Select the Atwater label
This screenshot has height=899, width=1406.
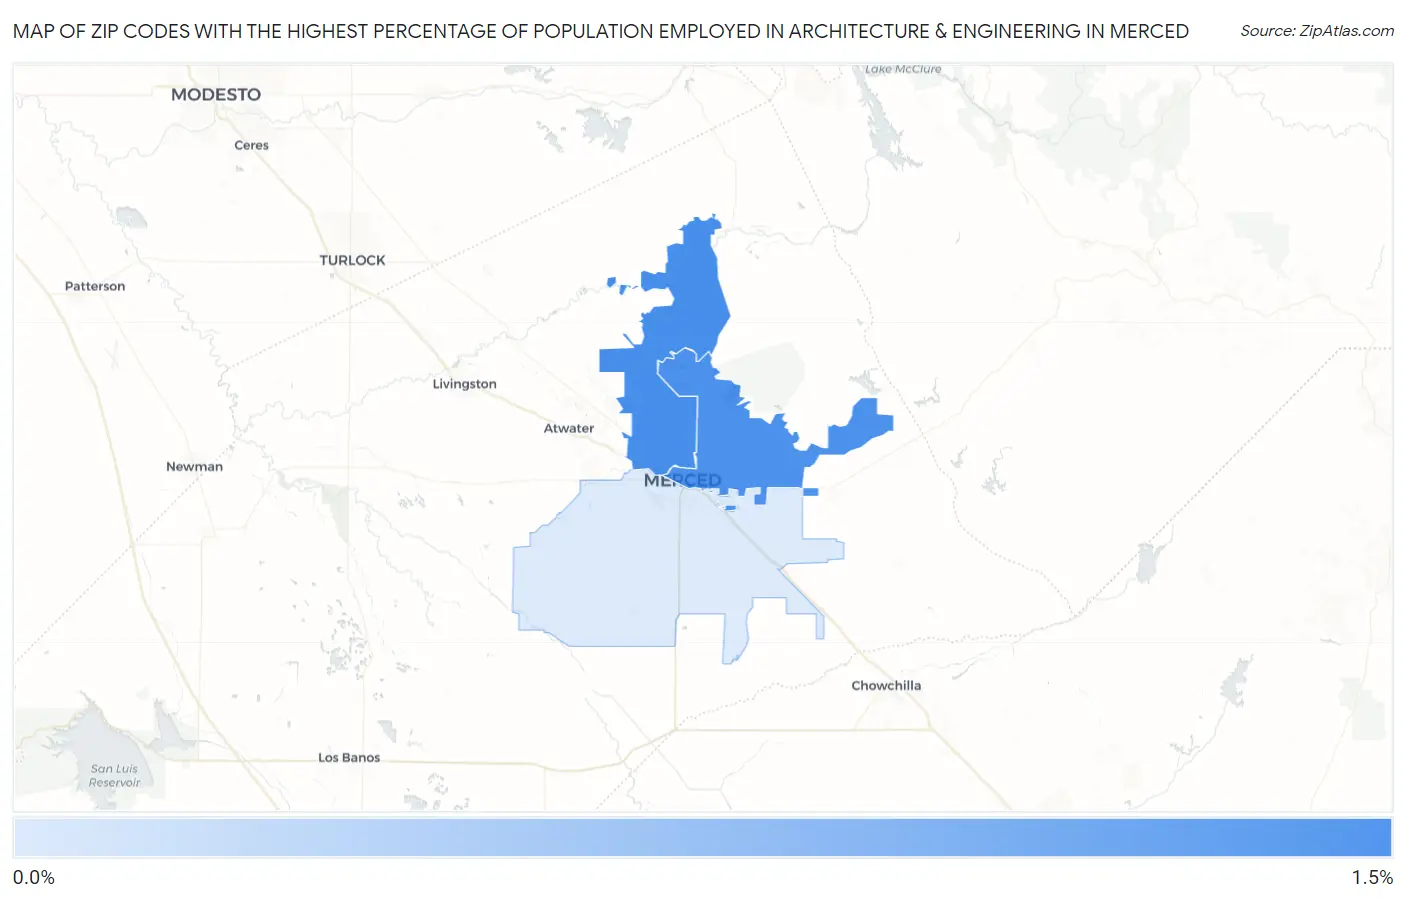[569, 428]
